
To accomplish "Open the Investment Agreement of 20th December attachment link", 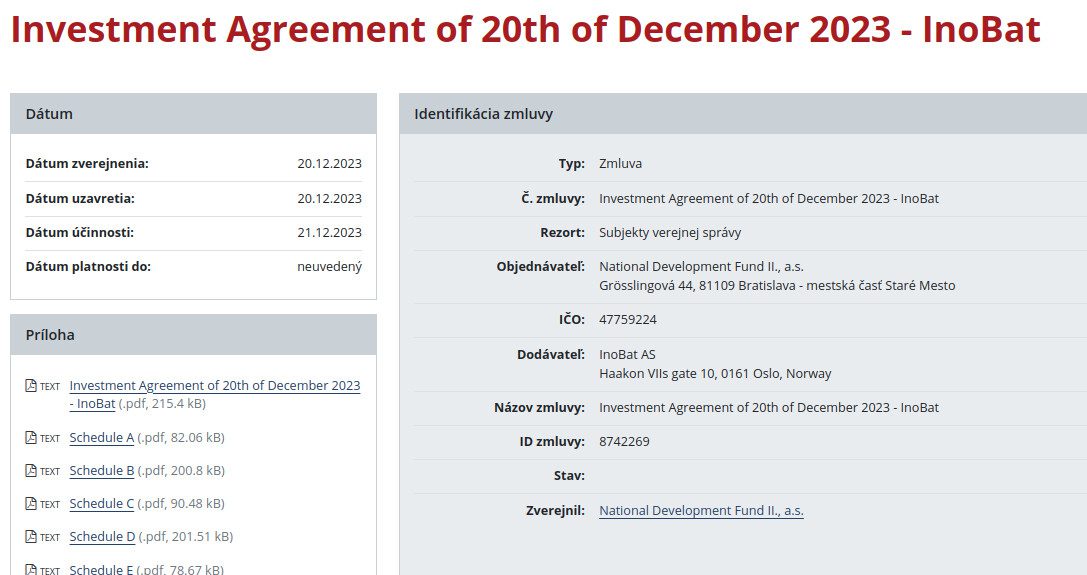I will coord(214,386).
